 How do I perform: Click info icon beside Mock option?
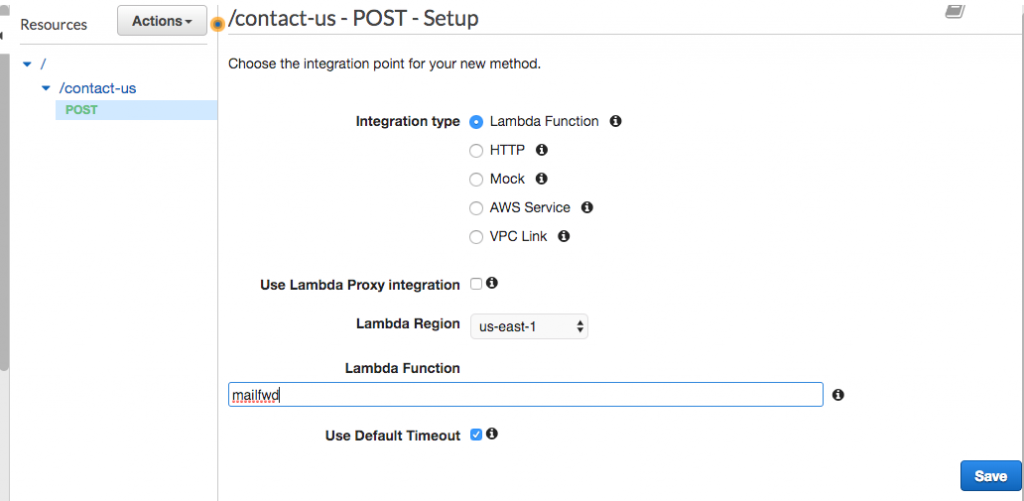(542, 179)
